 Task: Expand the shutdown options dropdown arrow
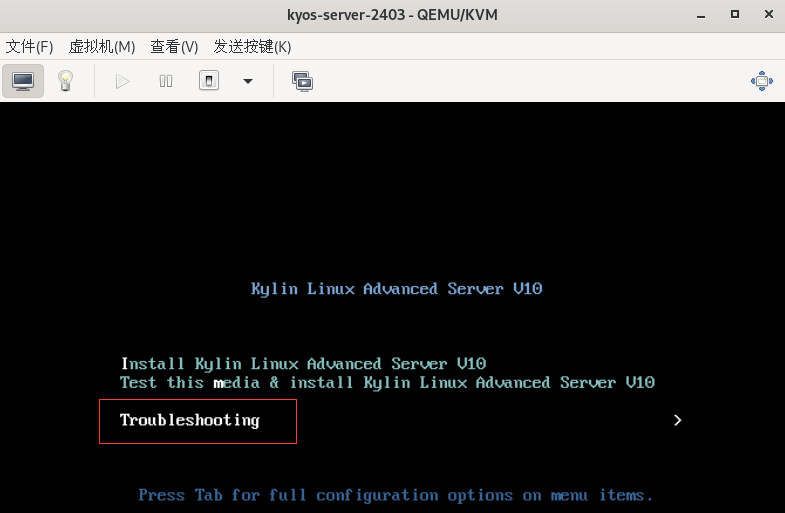tap(248, 81)
